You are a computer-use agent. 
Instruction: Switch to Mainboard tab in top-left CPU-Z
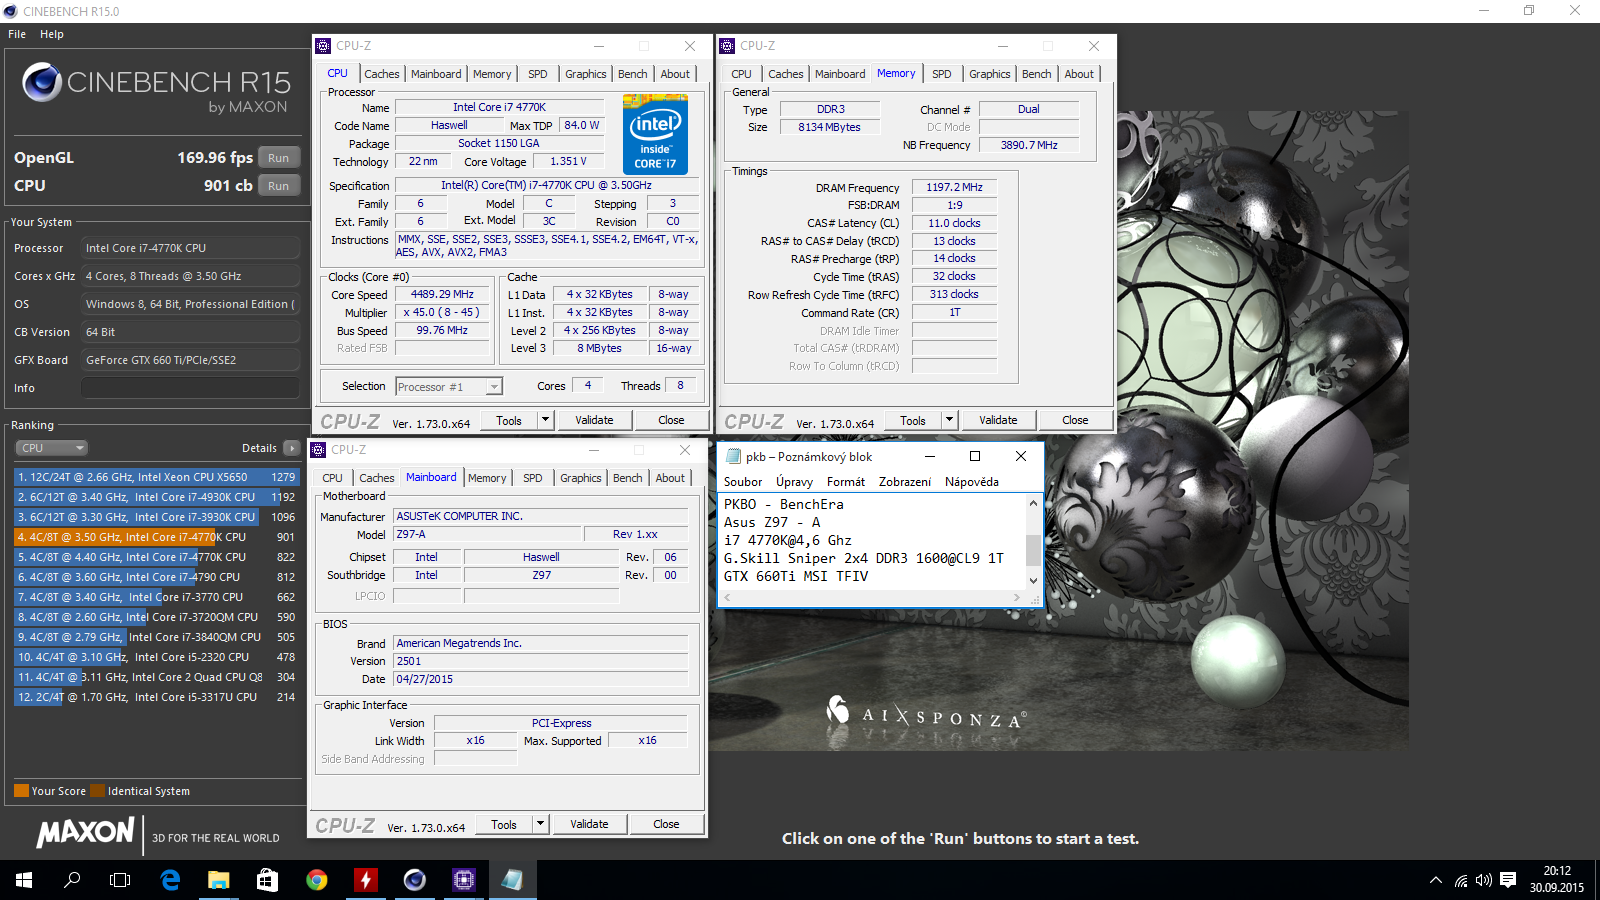click(x=436, y=74)
